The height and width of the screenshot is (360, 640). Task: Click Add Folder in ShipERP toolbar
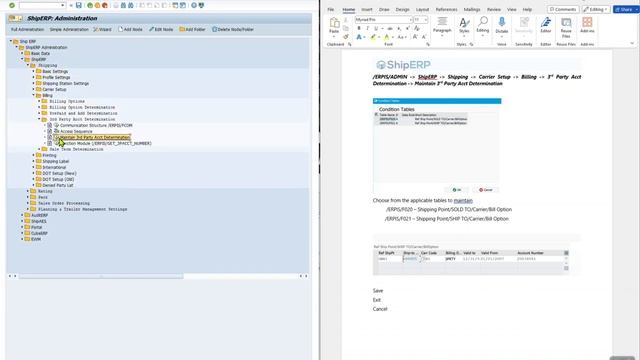click(192, 29)
